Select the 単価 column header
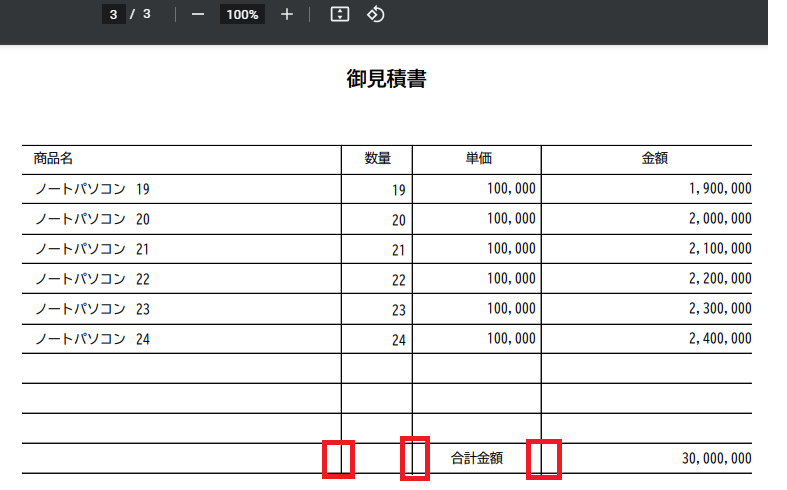The height and width of the screenshot is (490, 787). click(477, 159)
